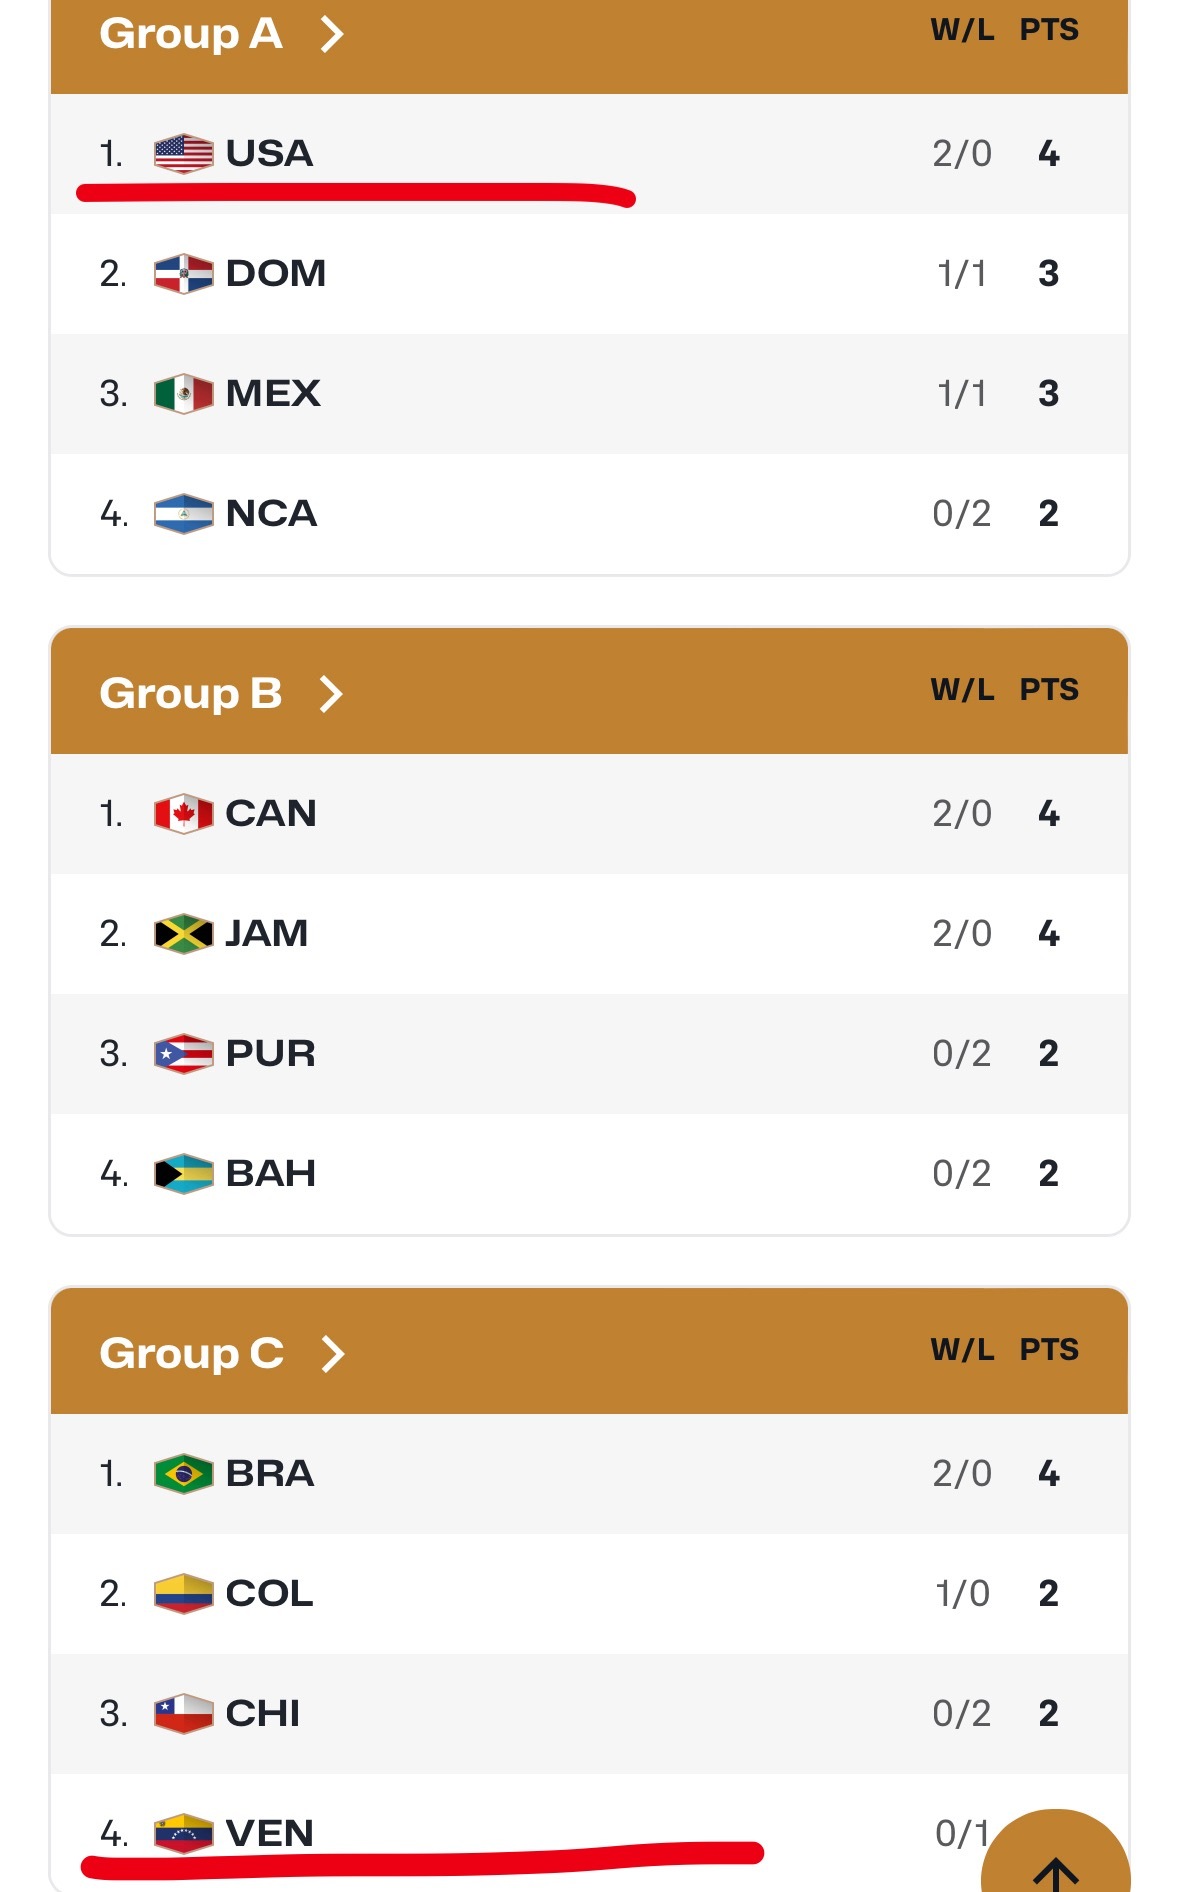Click the Mexico flag icon
The image size is (1179, 1892).
[x=183, y=394]
